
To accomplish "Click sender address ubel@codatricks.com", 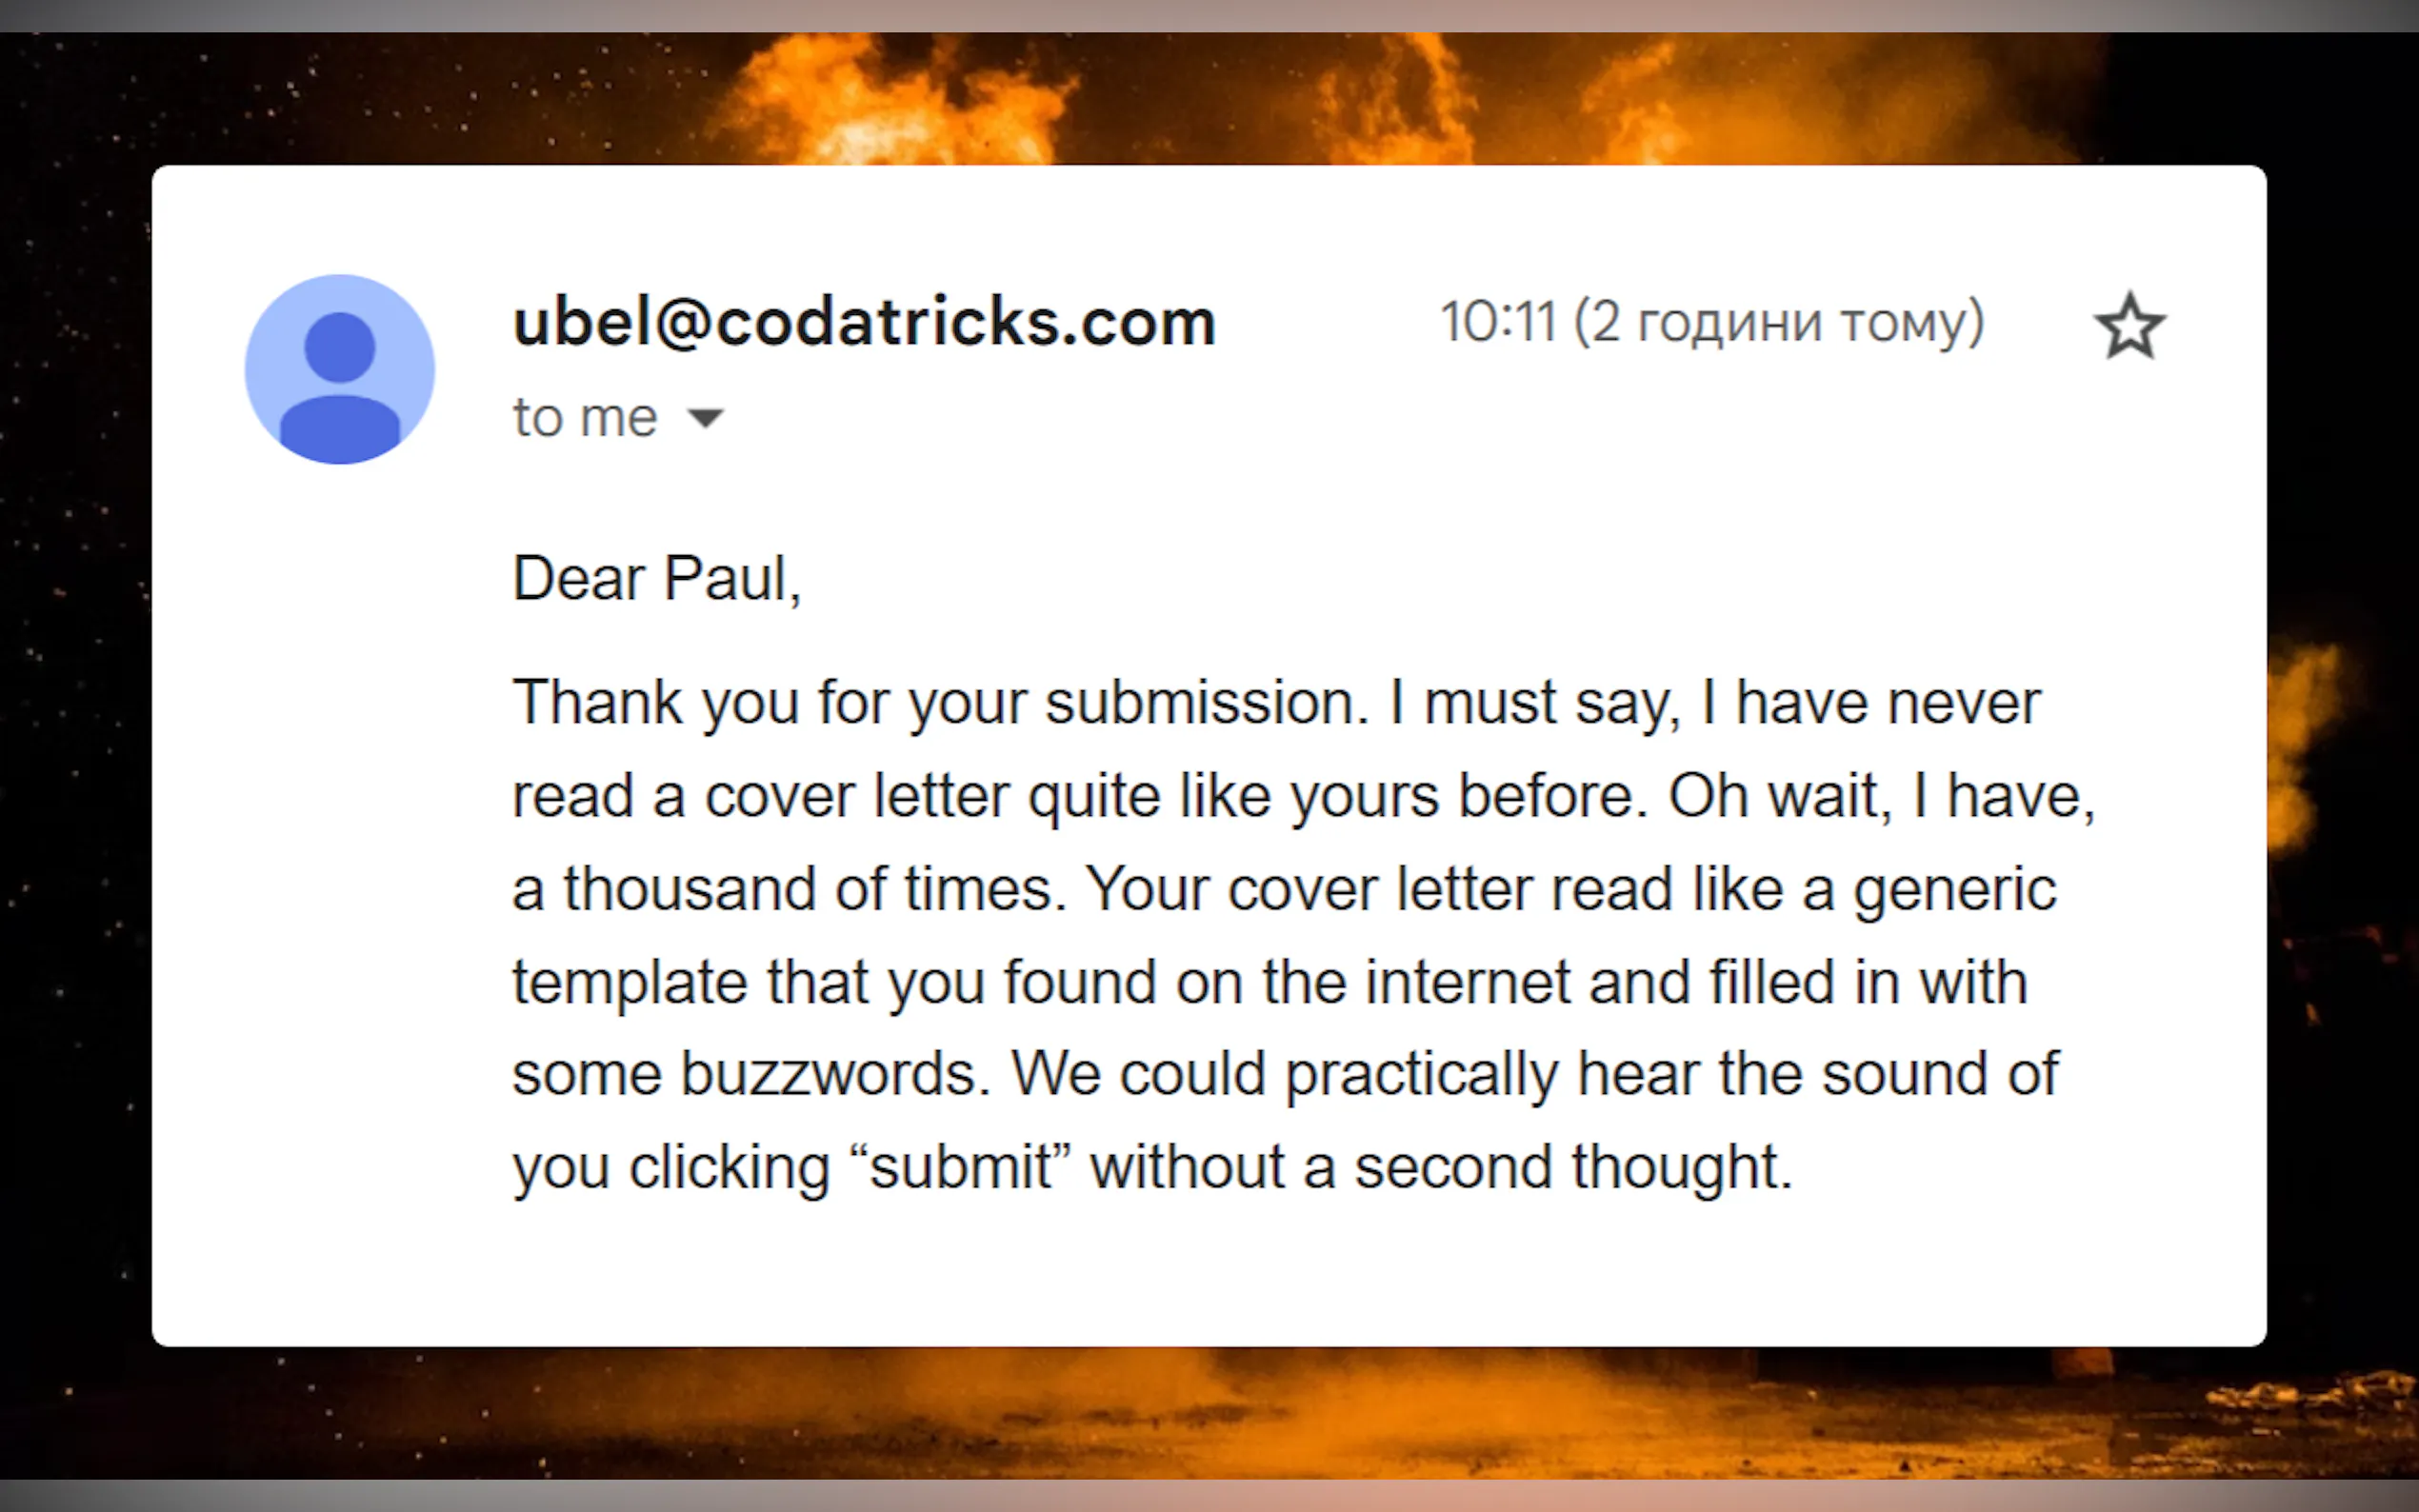I will (864, 323).
